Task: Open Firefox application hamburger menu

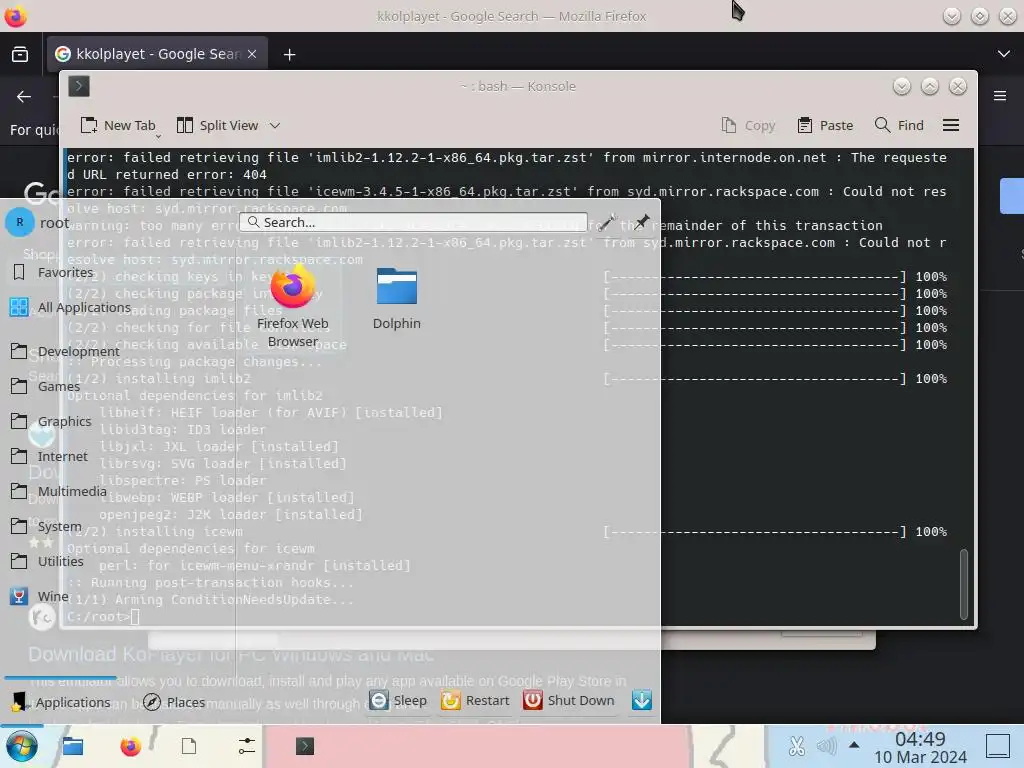Action: click(1000, 96)
